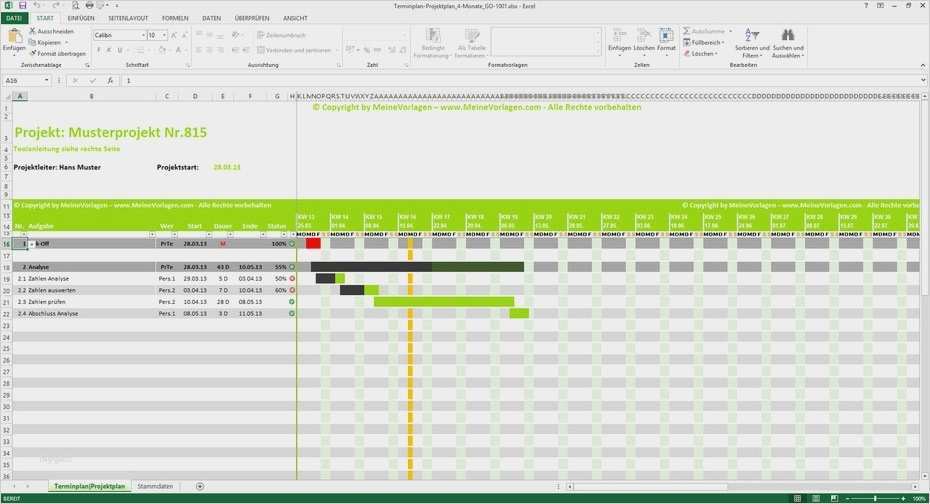Click the fx insert function icon
930x504 pixels.
(110, 80)
